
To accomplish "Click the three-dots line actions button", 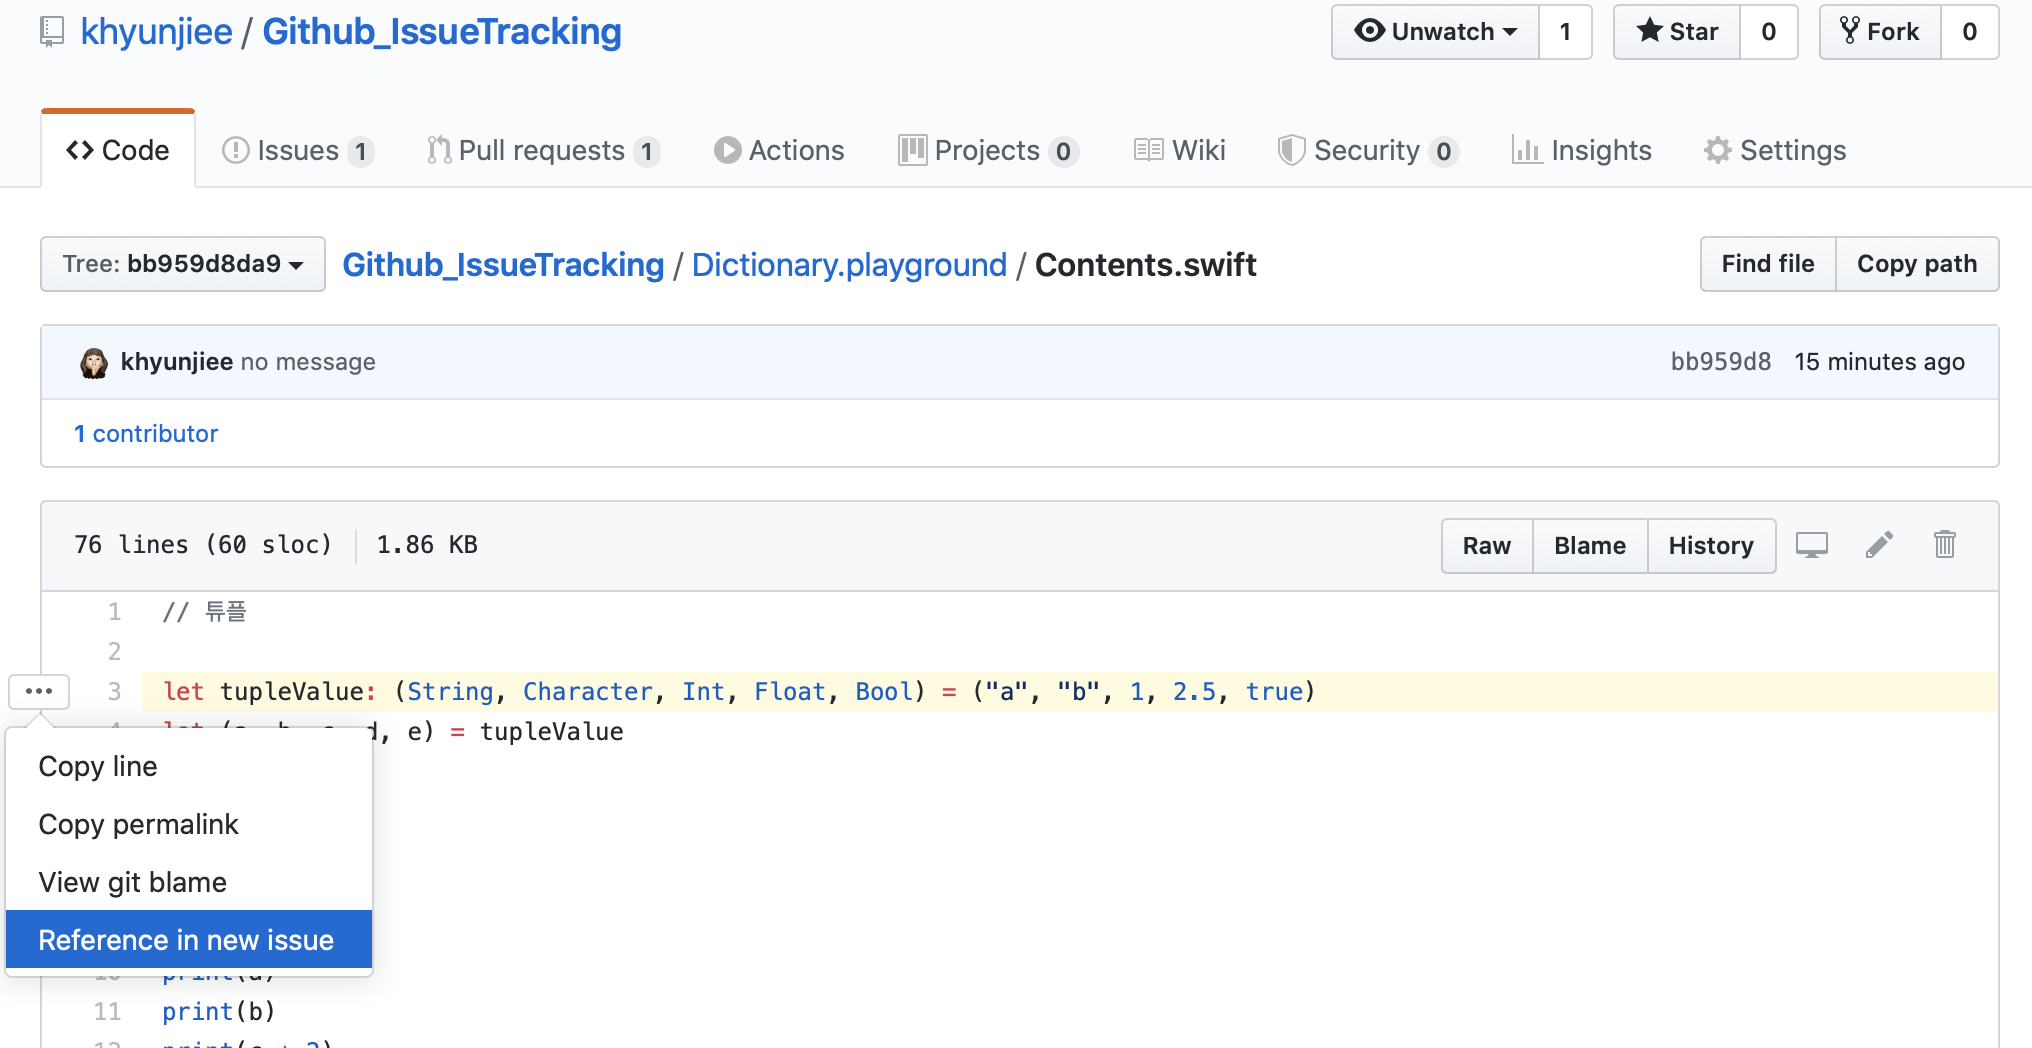I will point(39,691).
